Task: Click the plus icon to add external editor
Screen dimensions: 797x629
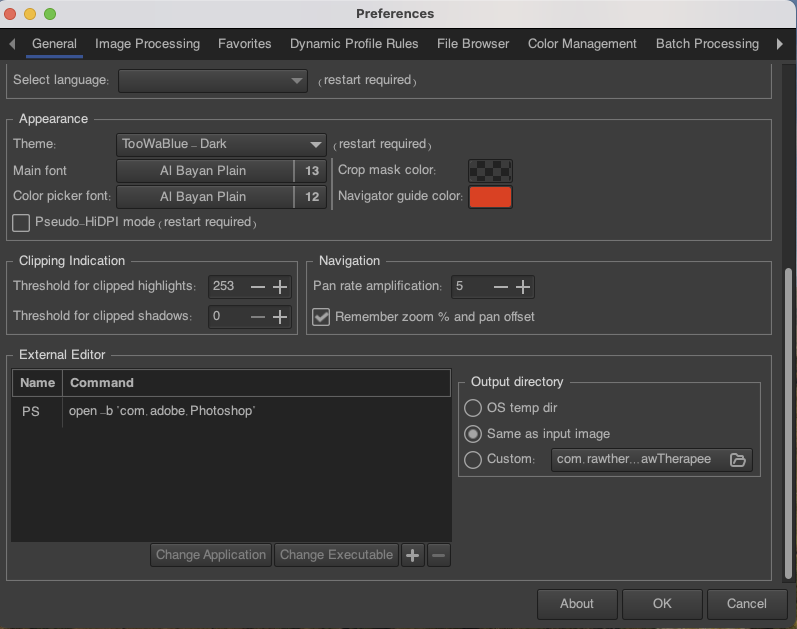Action: [x=413, y=555]
